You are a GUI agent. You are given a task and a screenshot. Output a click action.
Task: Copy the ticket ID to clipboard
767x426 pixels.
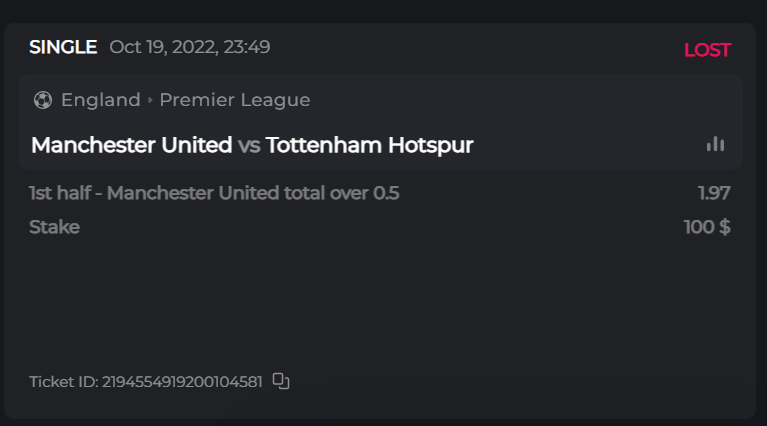point(281,381)
